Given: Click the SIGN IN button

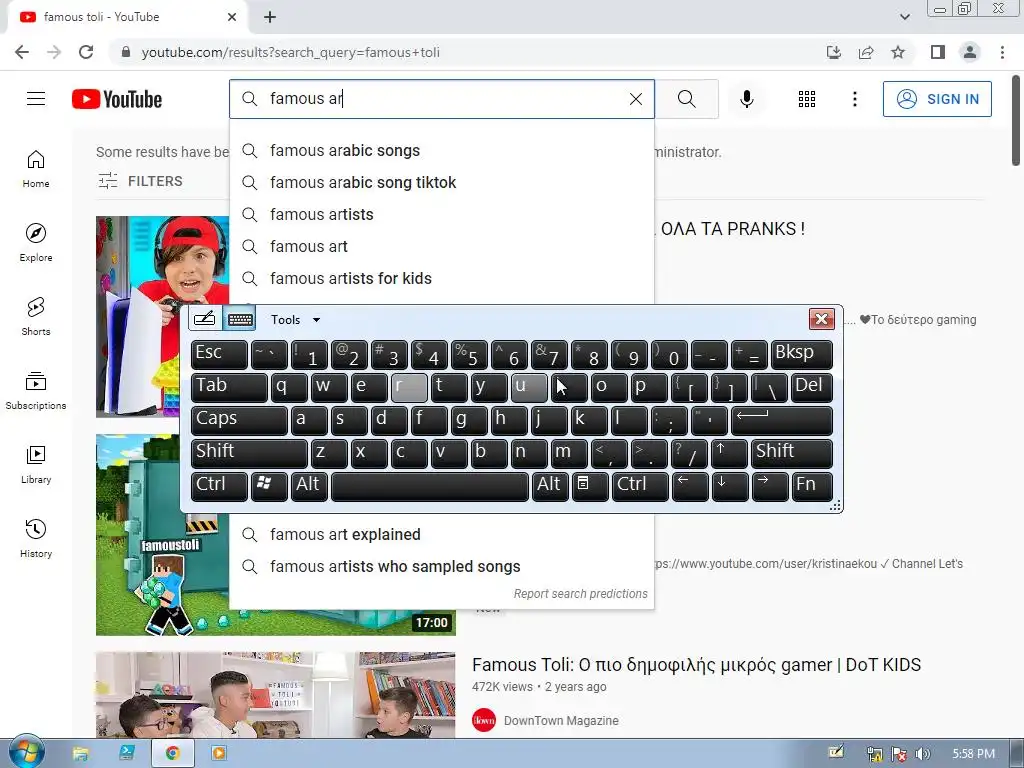Looking at the screenshot, I should [937, 99].
